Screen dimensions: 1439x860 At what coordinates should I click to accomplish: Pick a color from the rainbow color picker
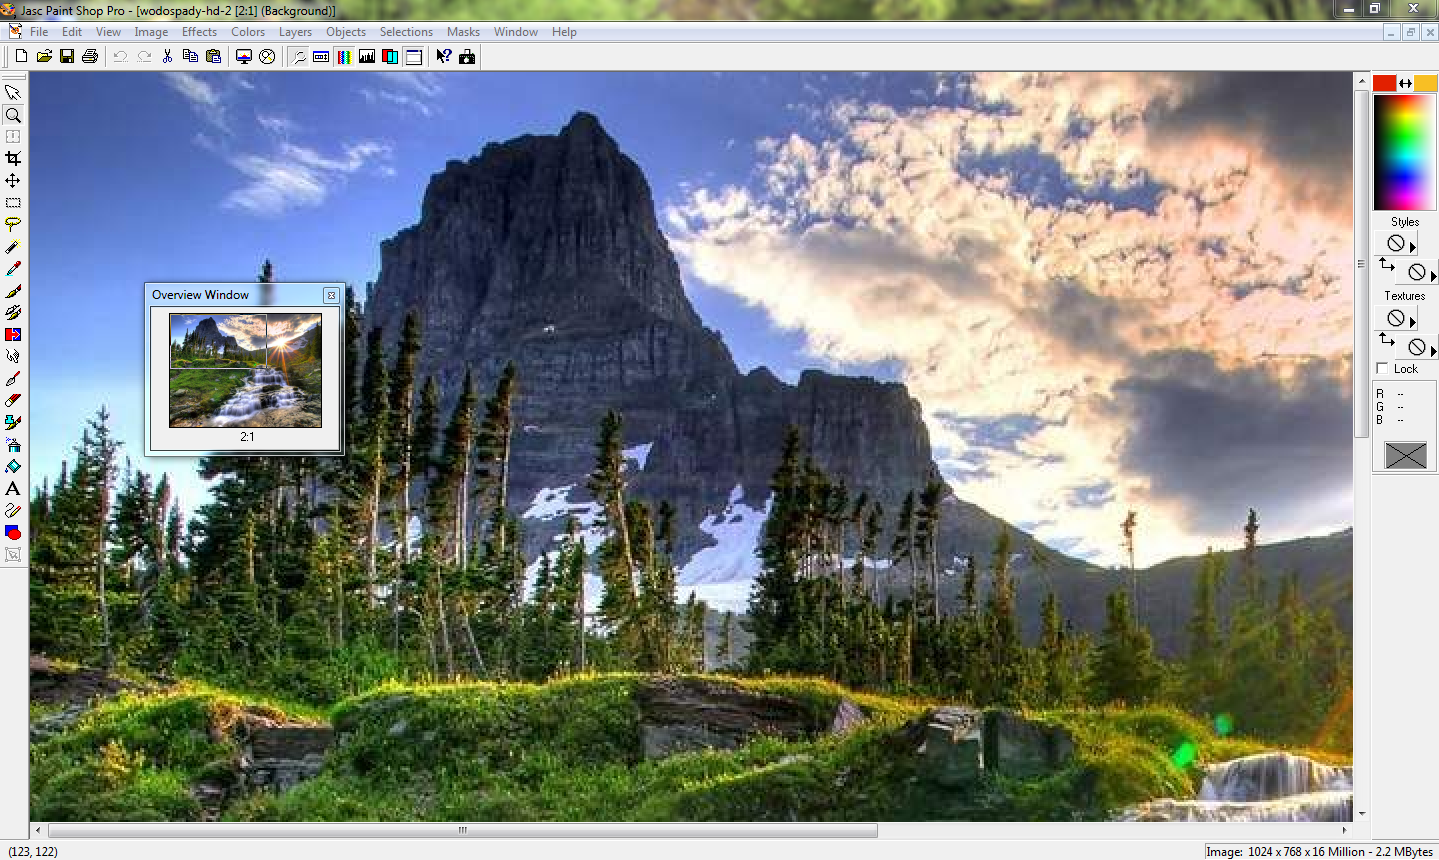pyautogui.click(x=1404, y=152)
